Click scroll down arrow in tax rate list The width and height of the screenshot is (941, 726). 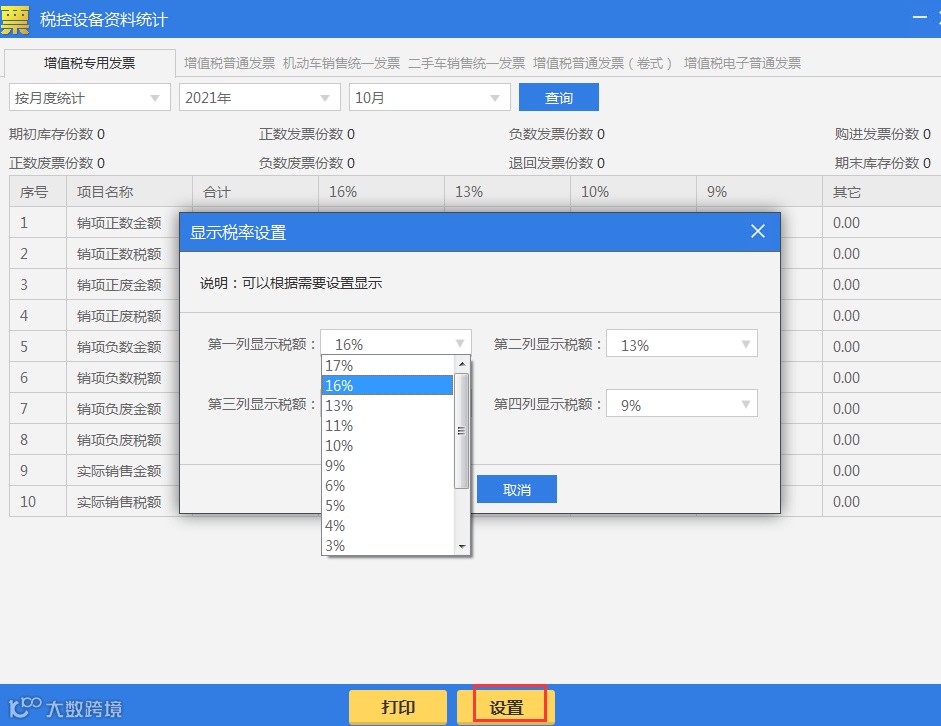point(461,546)
